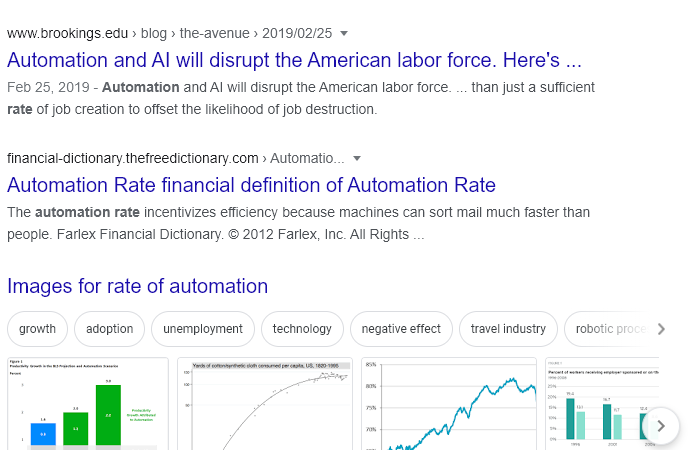Open blue line percentage chart thumbnail

coord(449,404)
